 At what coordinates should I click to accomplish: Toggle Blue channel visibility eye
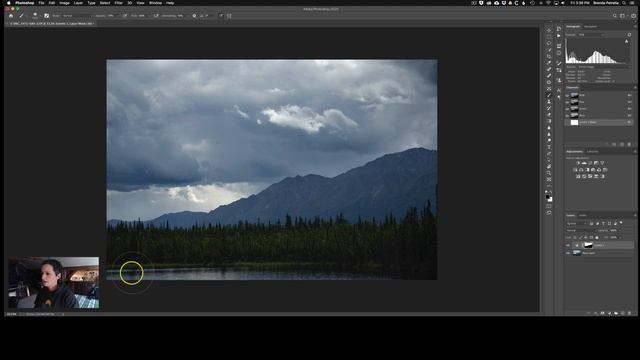coord(567,116)
